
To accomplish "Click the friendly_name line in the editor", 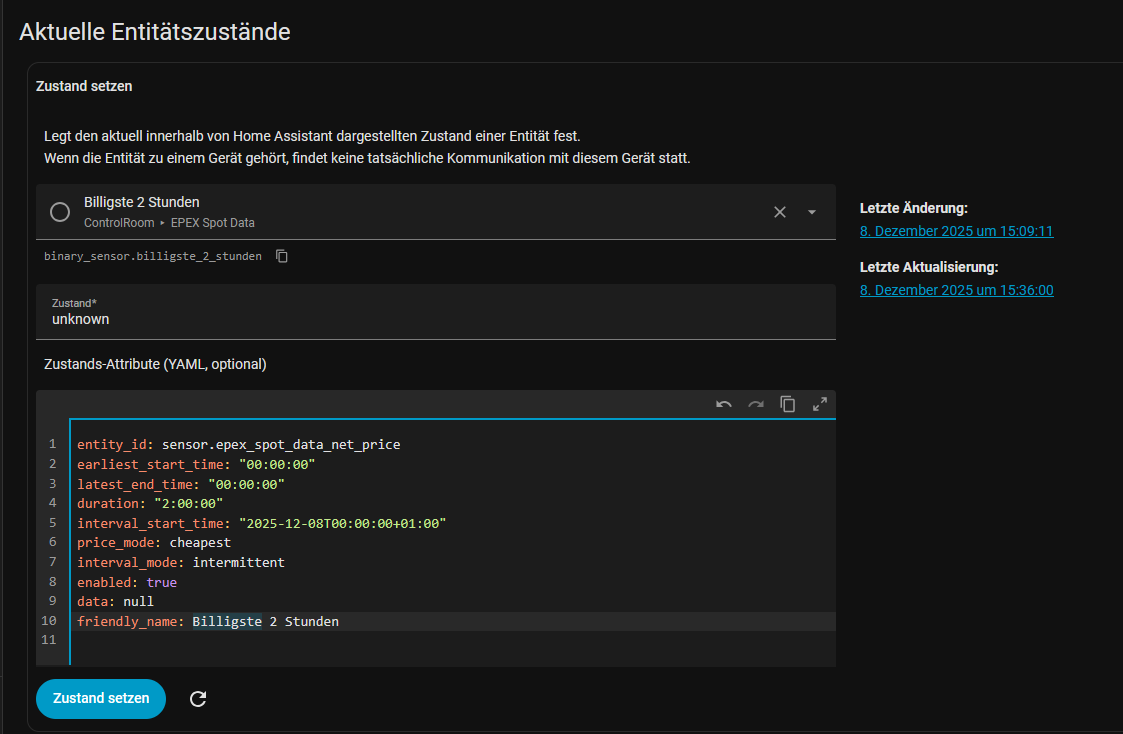I will 208,622.
